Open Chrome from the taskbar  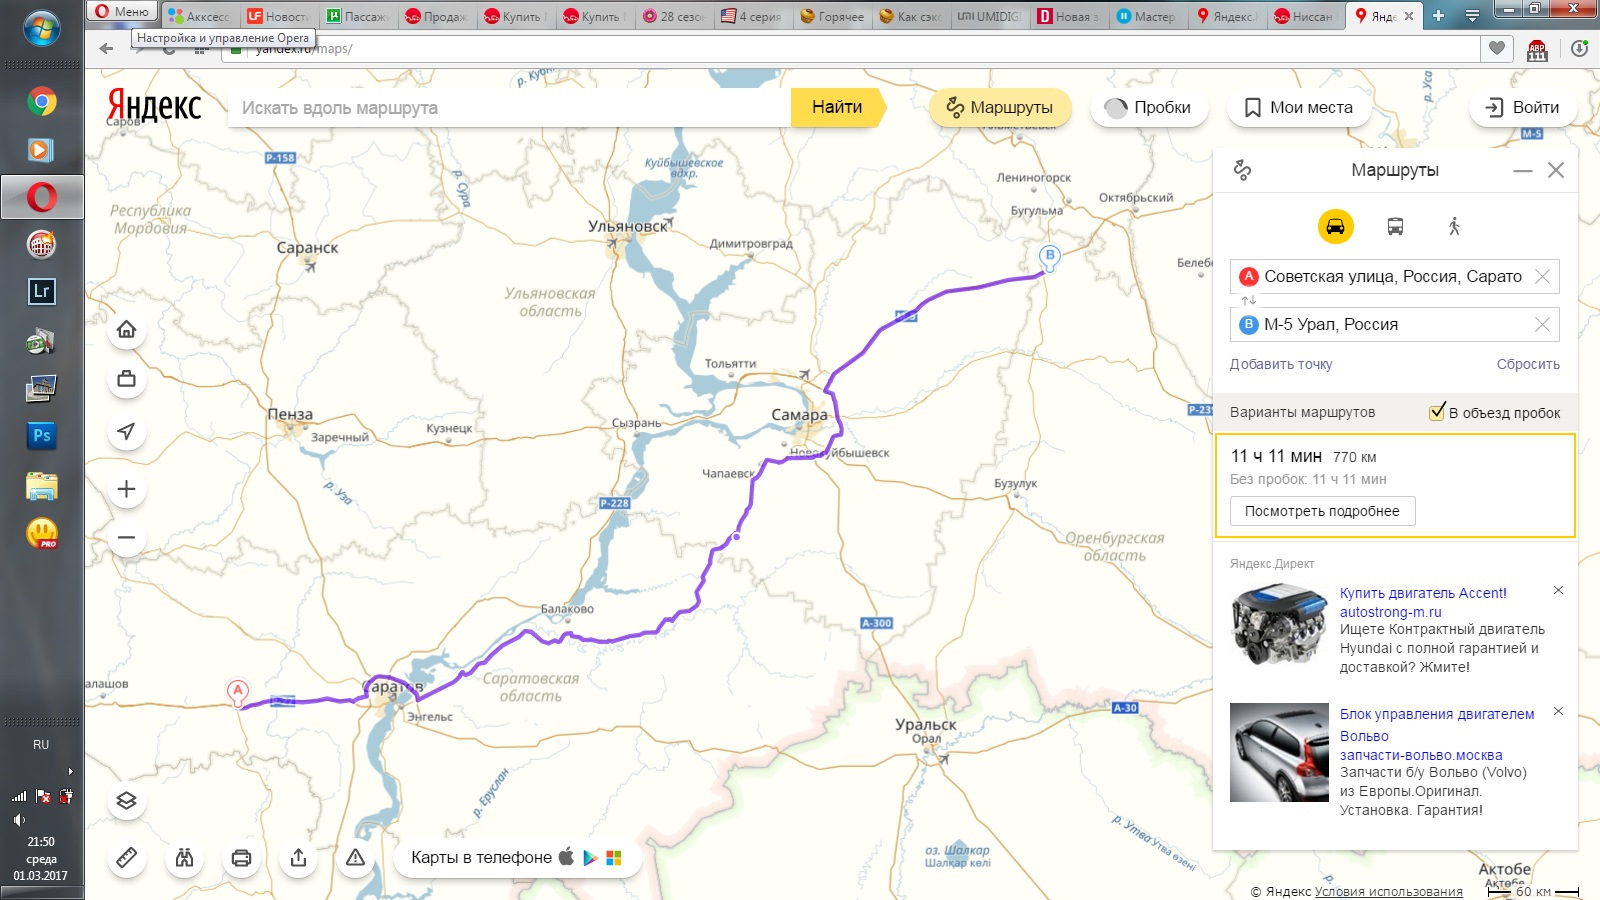point(41,101)
